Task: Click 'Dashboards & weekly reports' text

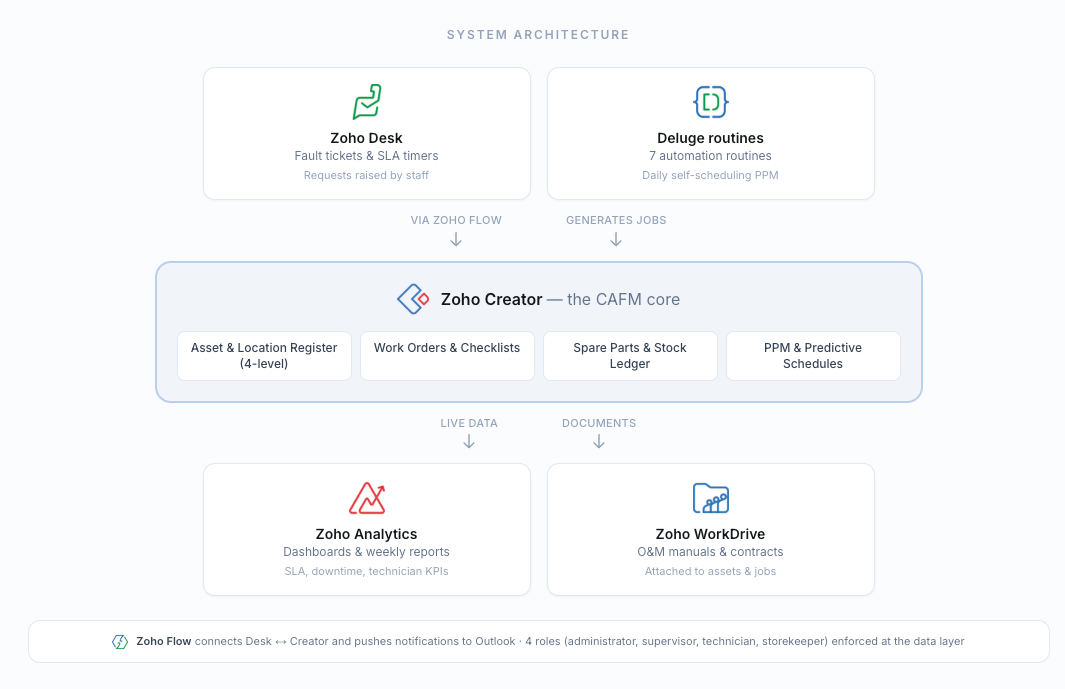Action: [x=366, y=552]
